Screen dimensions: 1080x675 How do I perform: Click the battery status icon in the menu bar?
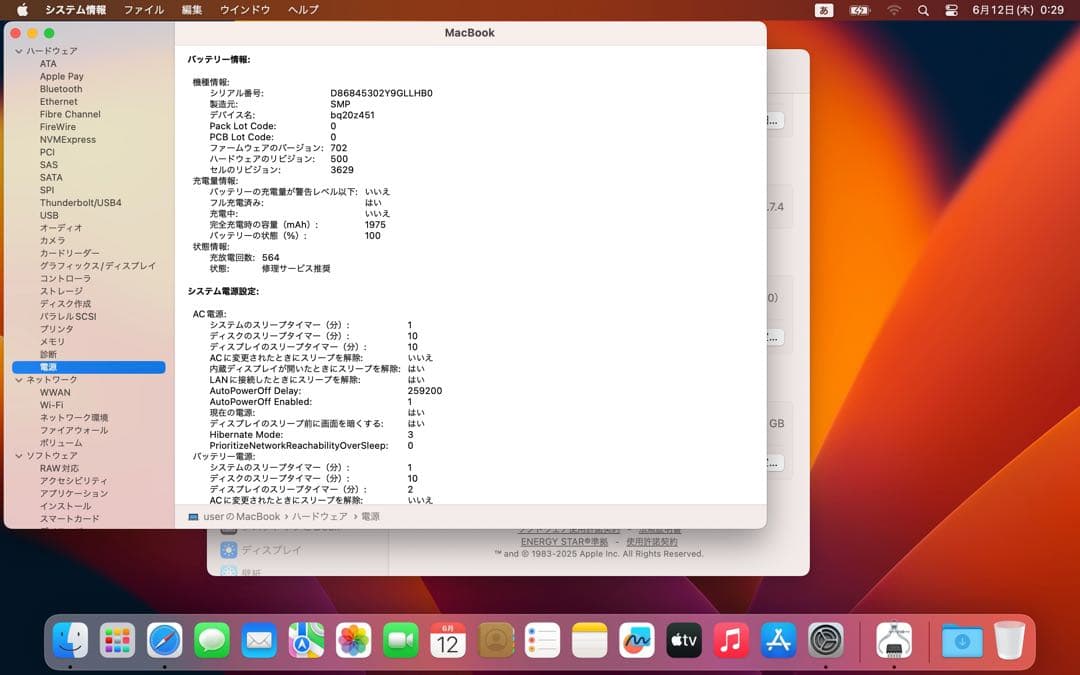click(858, 10)
